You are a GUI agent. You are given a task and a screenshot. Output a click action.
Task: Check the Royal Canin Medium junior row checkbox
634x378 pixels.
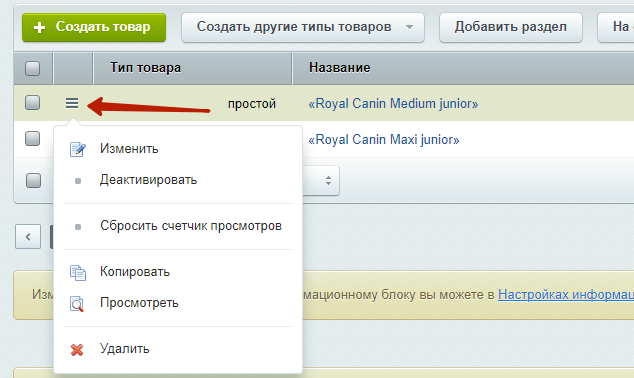pyautogui.click(x=32, y=103)
